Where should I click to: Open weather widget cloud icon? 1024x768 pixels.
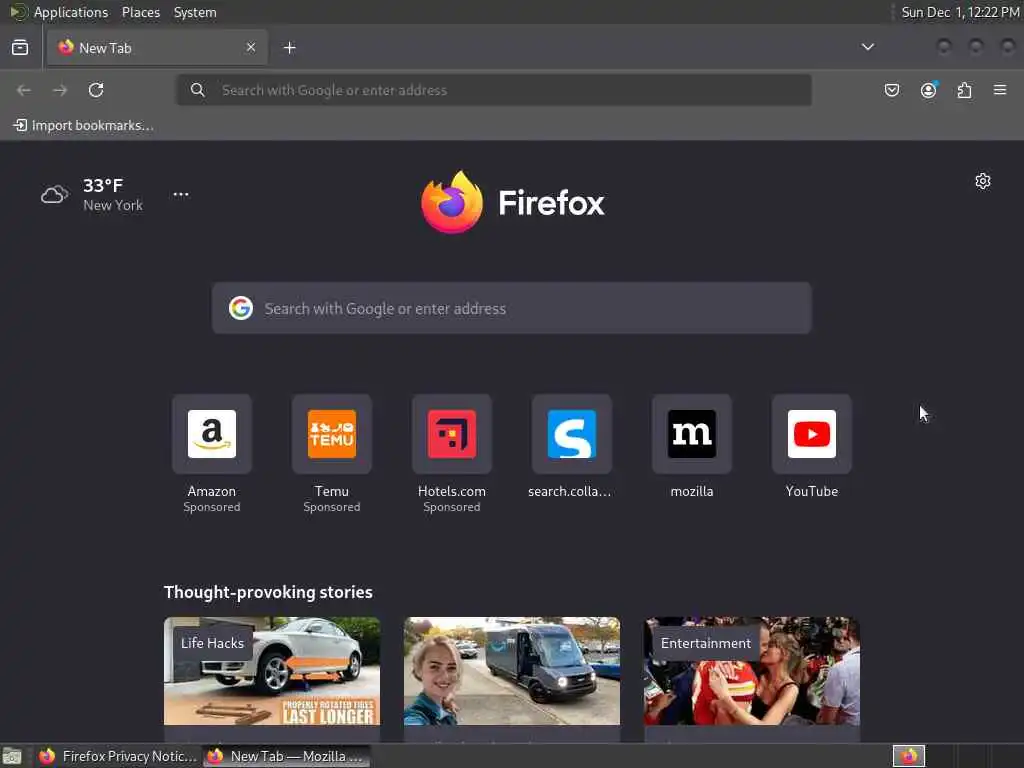pos(55,195)
